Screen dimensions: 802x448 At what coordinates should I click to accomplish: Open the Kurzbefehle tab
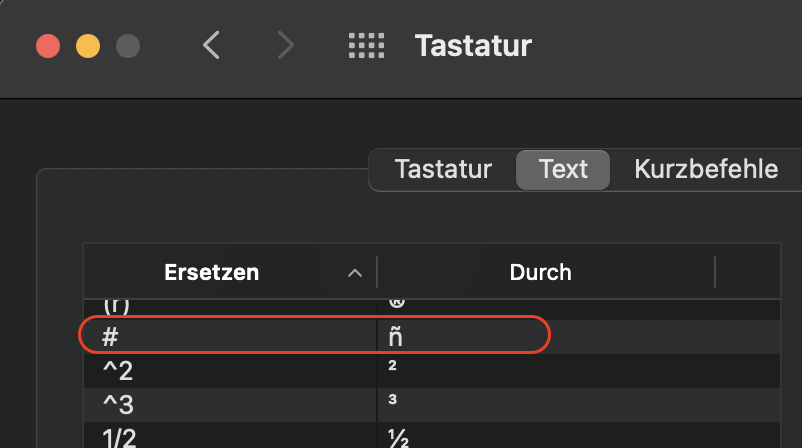click(x=706, y=169)
